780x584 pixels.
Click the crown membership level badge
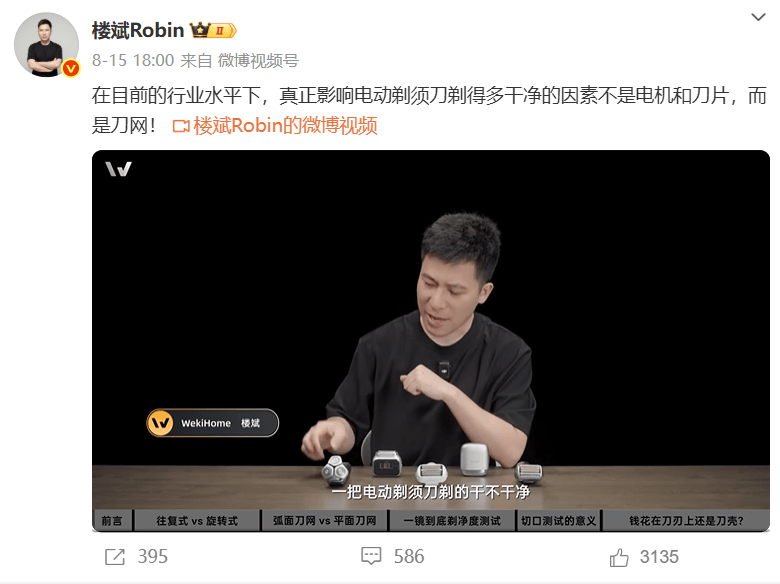213,30
